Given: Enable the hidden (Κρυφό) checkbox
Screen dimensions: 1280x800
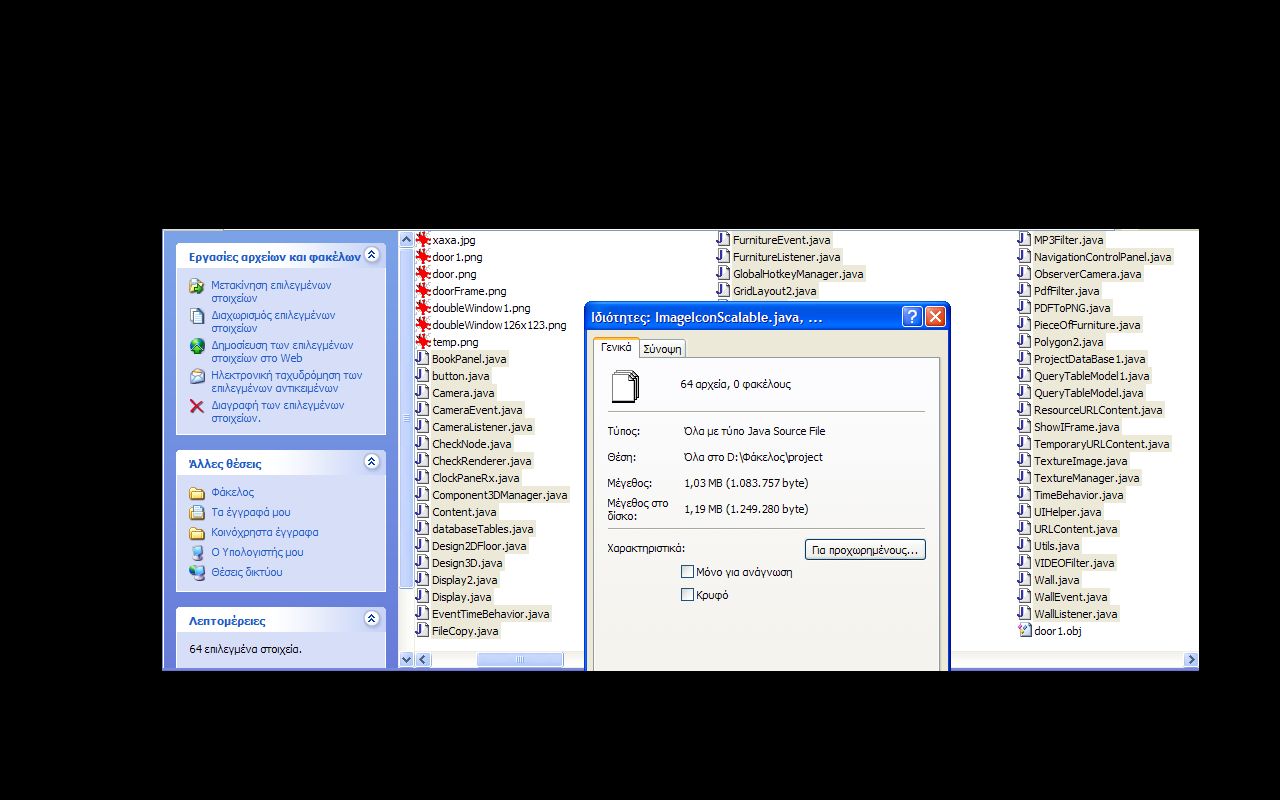Looking at the screenshot, I should click(687, 595).
